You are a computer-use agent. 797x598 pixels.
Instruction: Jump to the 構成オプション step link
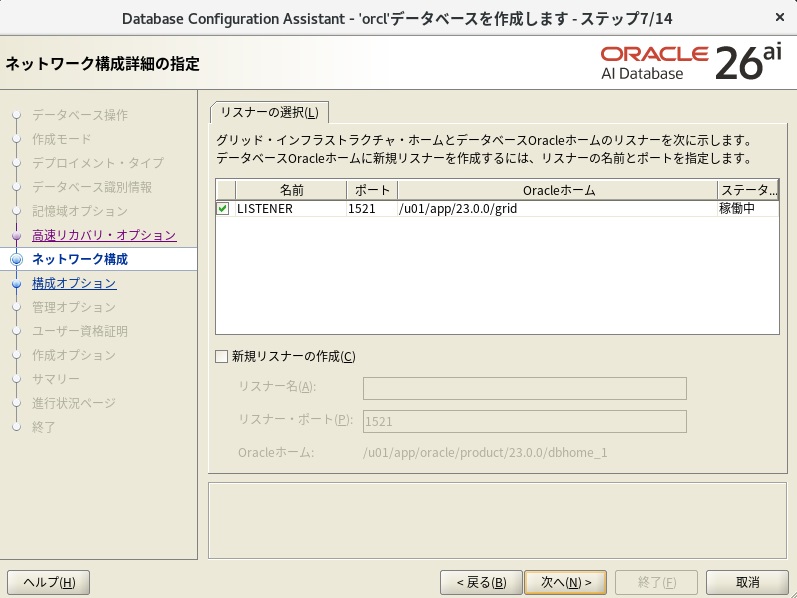pos(74,283)
